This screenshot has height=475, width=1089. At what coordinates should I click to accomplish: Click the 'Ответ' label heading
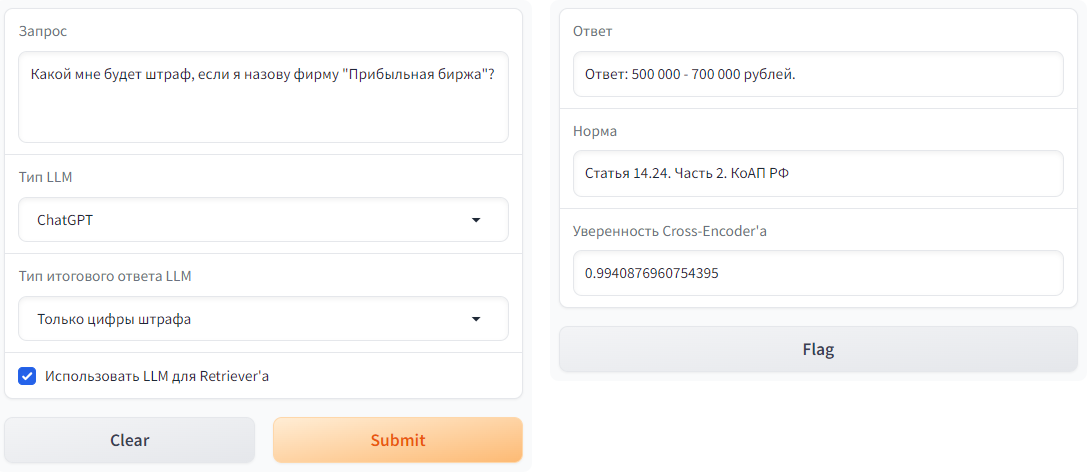coord(592,31)
